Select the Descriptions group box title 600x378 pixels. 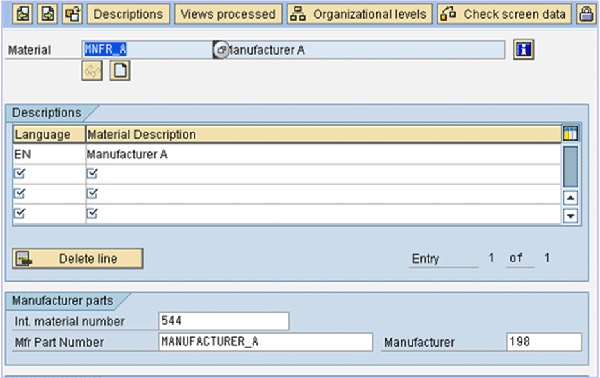[x=47, y=112]
